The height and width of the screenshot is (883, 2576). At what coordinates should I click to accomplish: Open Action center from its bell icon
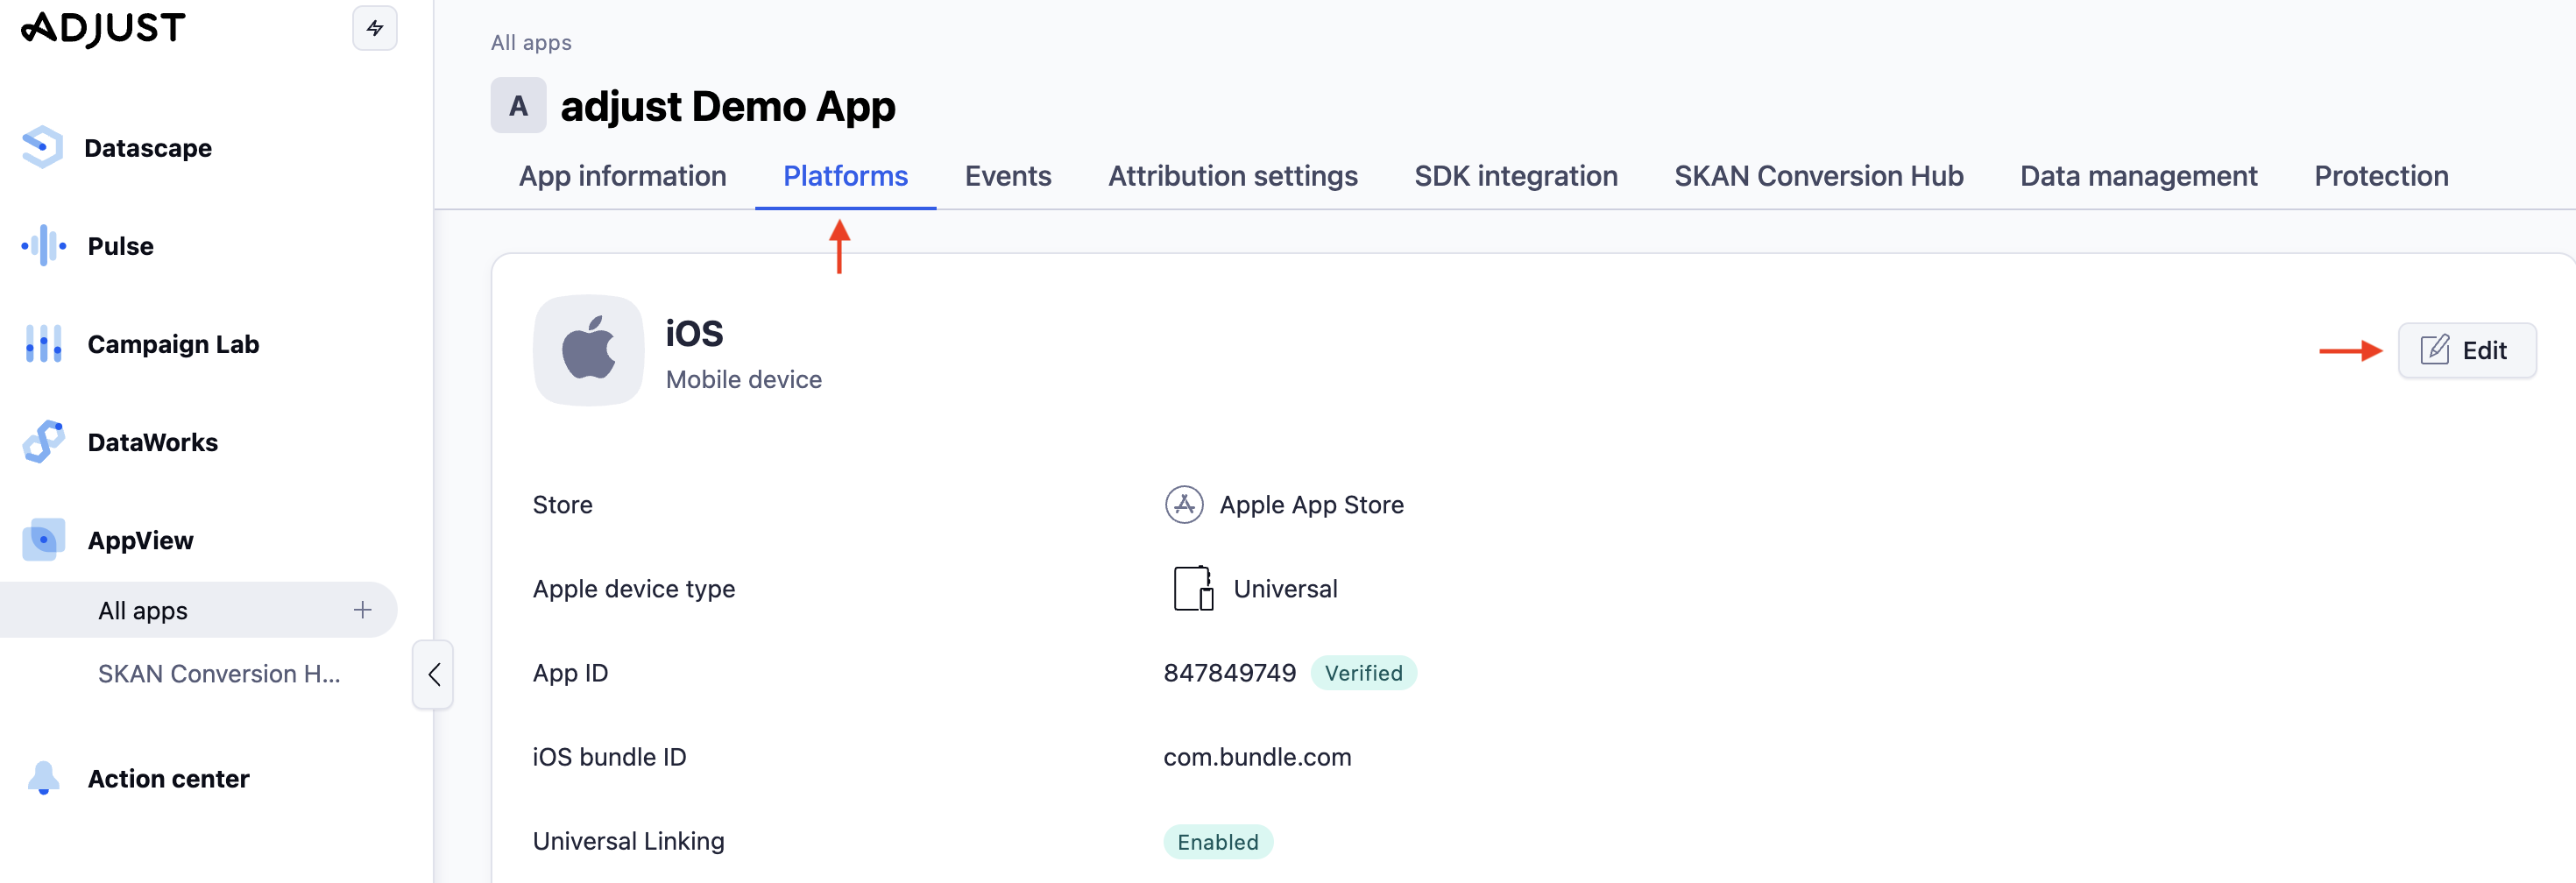click(43, 778)
